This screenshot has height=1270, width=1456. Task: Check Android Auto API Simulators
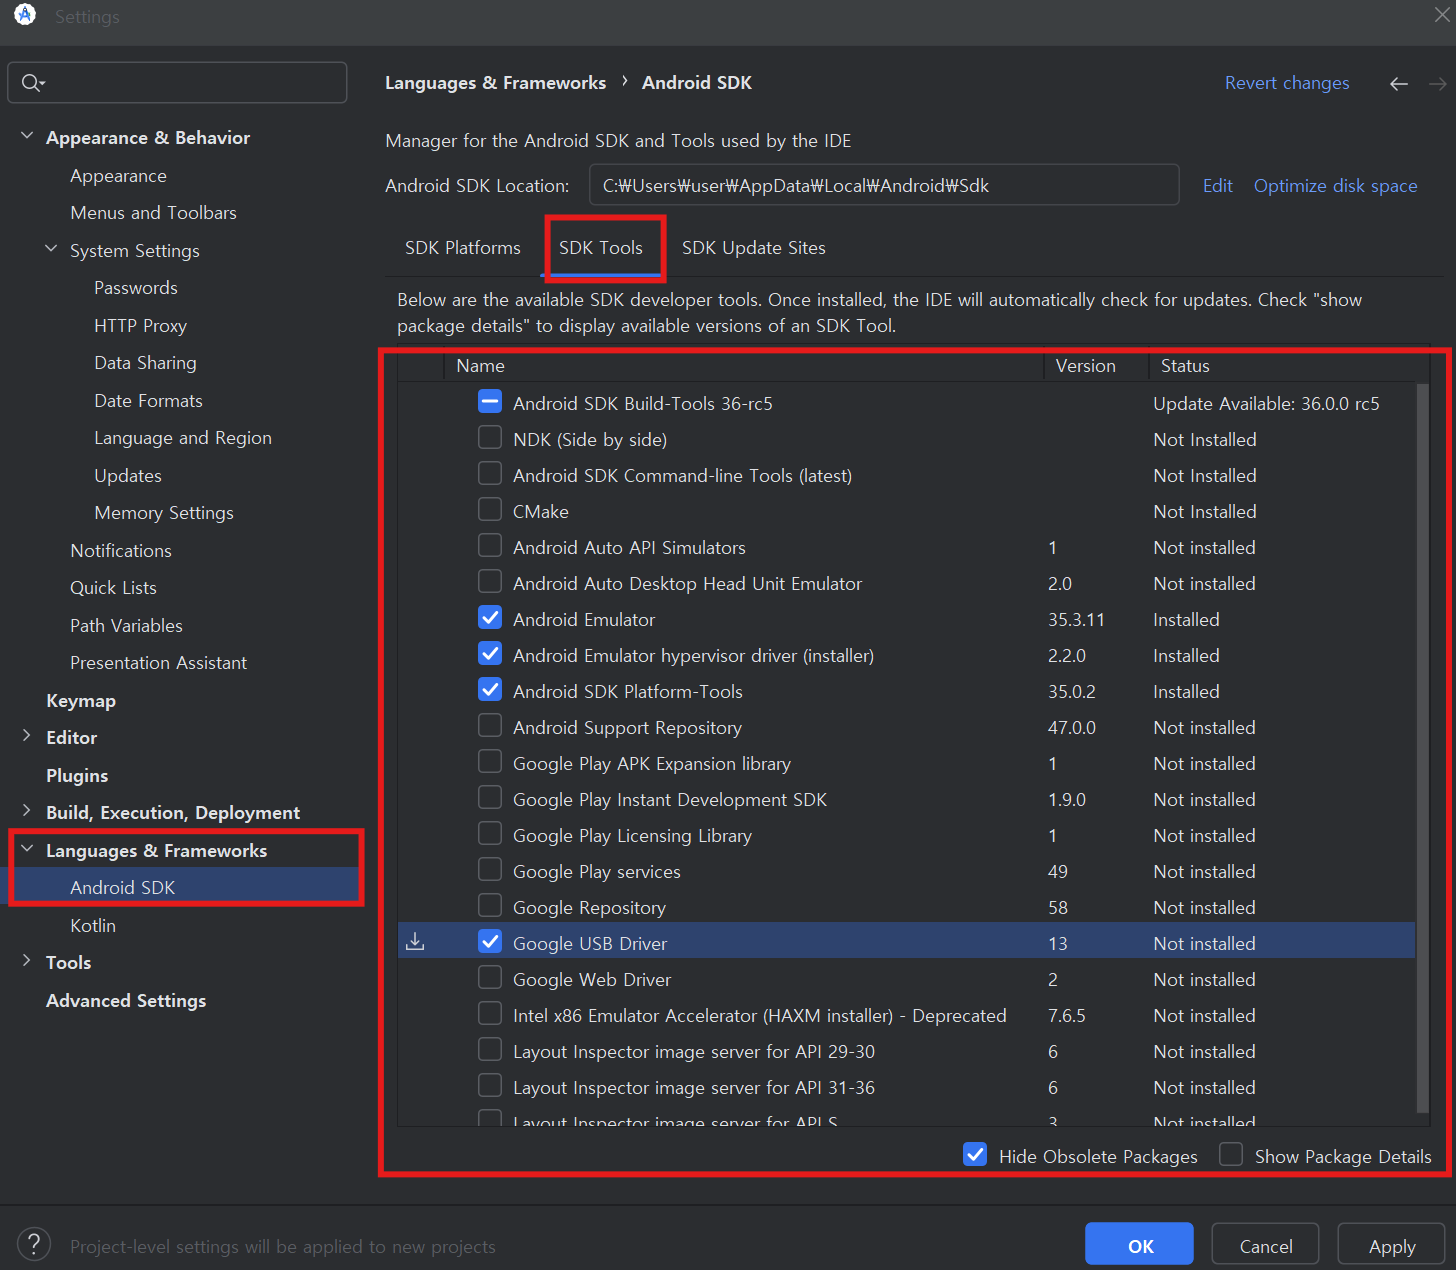[490, 546]
